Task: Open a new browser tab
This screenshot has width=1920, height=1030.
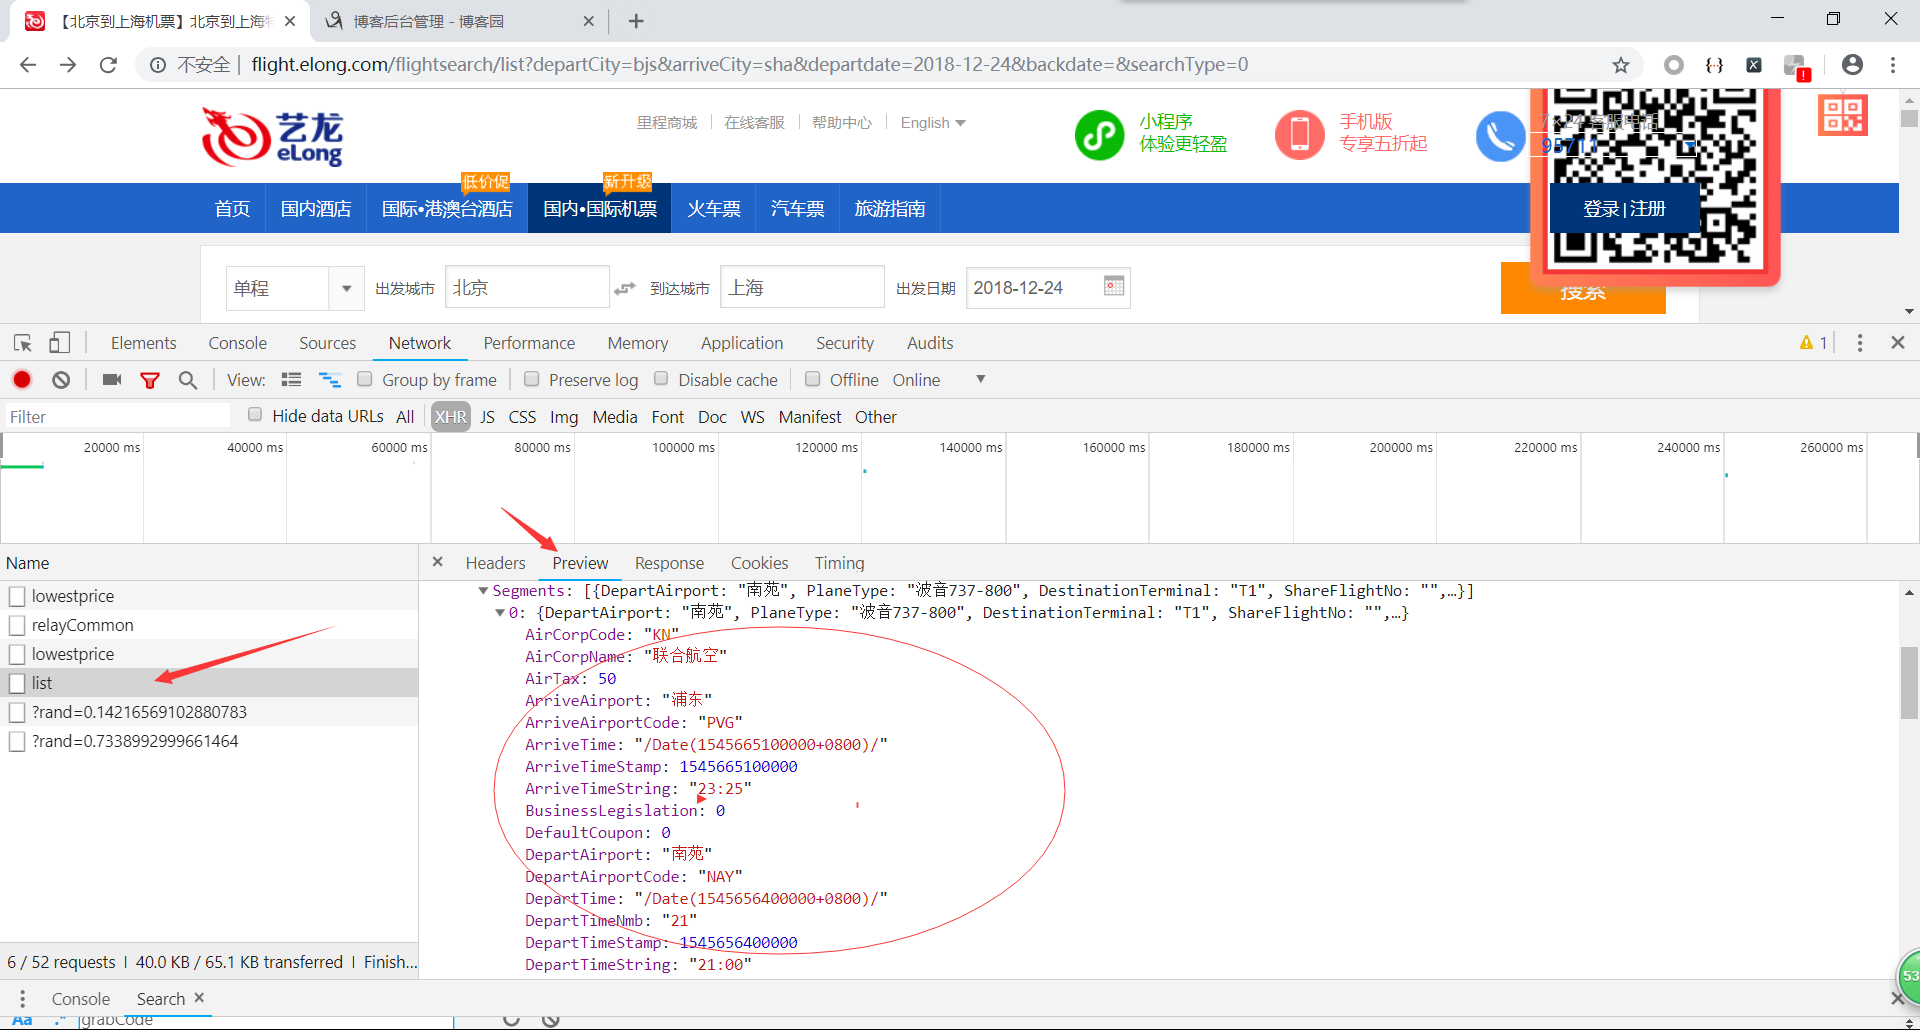Action: click(x=636, y=21)
